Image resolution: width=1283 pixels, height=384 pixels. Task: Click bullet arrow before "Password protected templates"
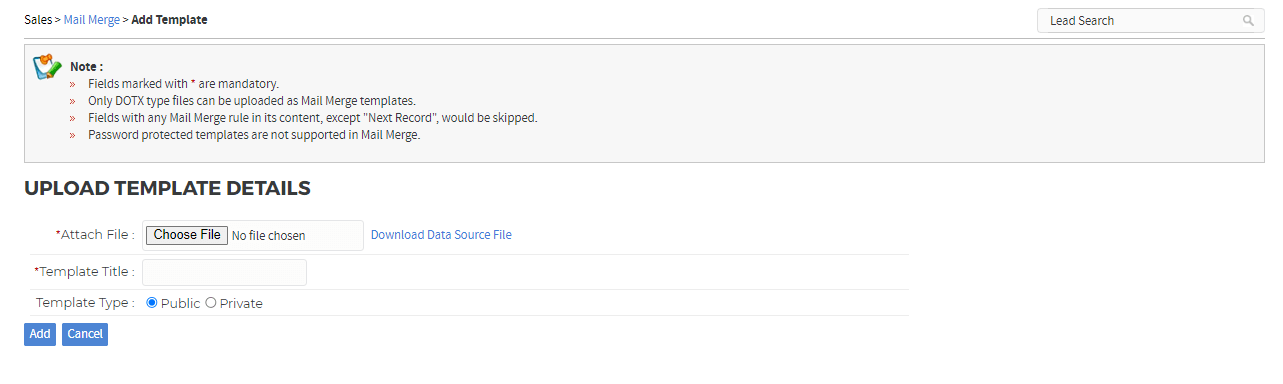(72, 135)
